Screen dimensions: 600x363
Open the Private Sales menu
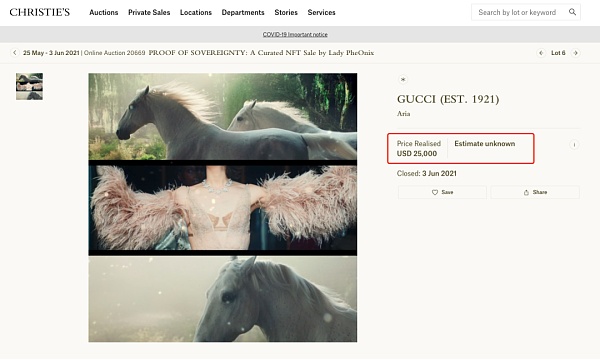(x=149, y=12)
